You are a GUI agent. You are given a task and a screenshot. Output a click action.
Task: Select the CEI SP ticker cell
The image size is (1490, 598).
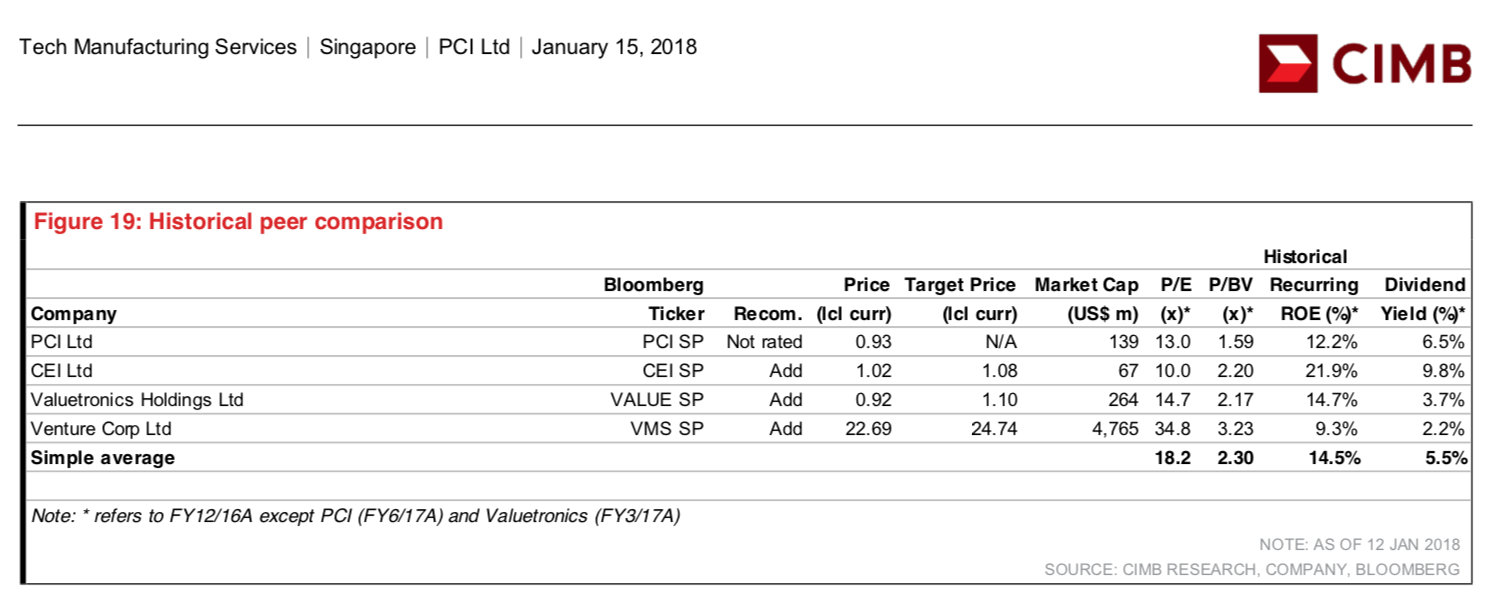(673, 371)
